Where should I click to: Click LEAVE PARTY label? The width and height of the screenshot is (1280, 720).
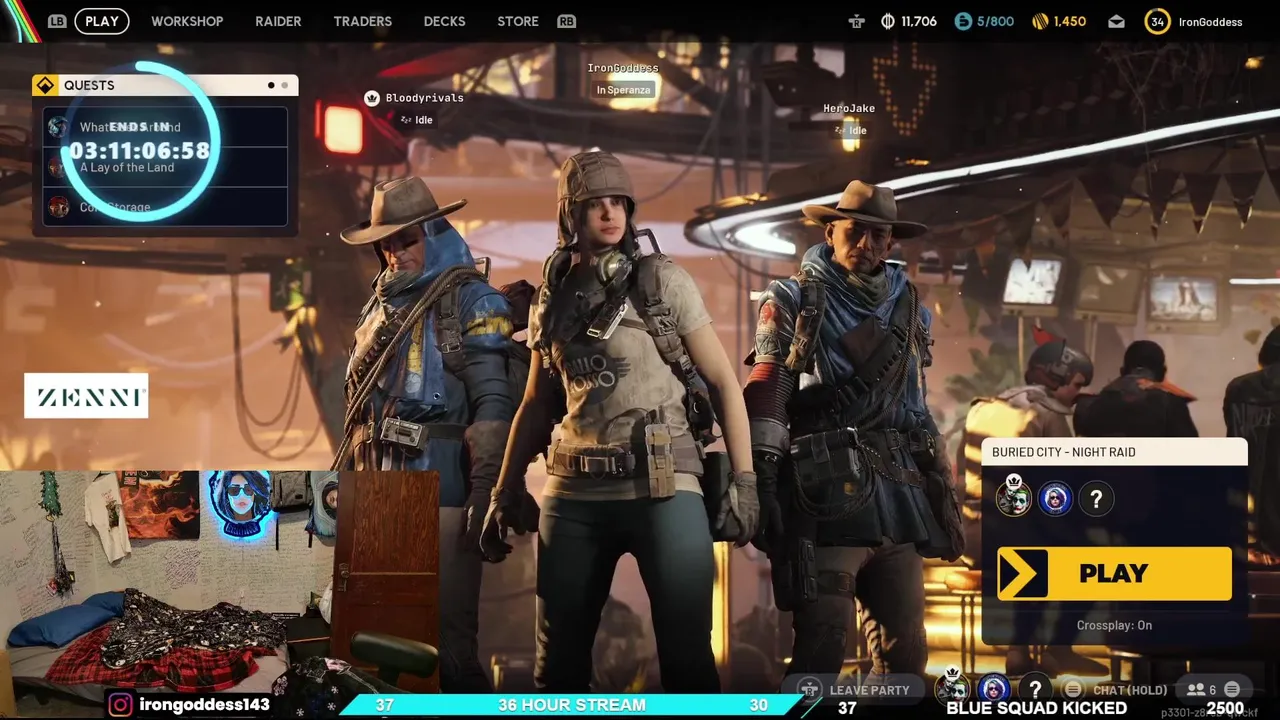pos(869,690)
